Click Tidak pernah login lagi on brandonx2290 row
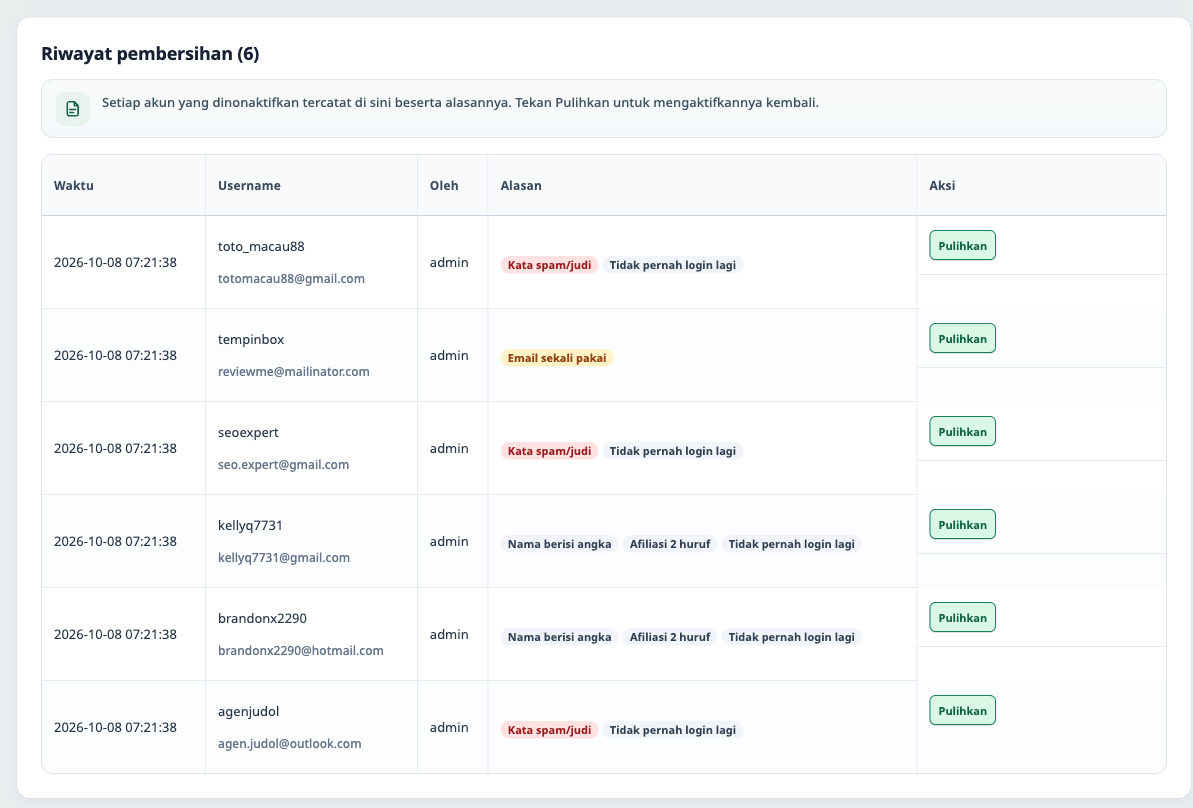1193x808 pixels. (x=791, y=637)
